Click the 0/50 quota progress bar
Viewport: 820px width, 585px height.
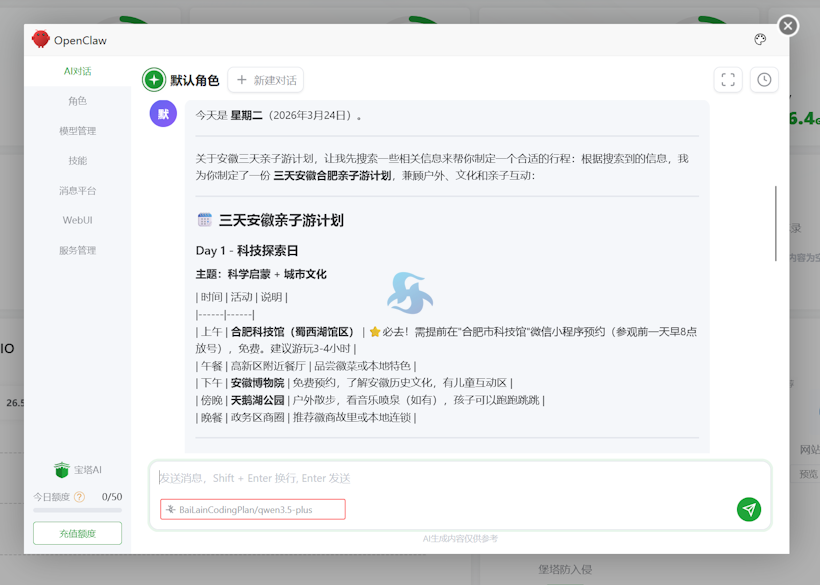click(x=77, y=511)
